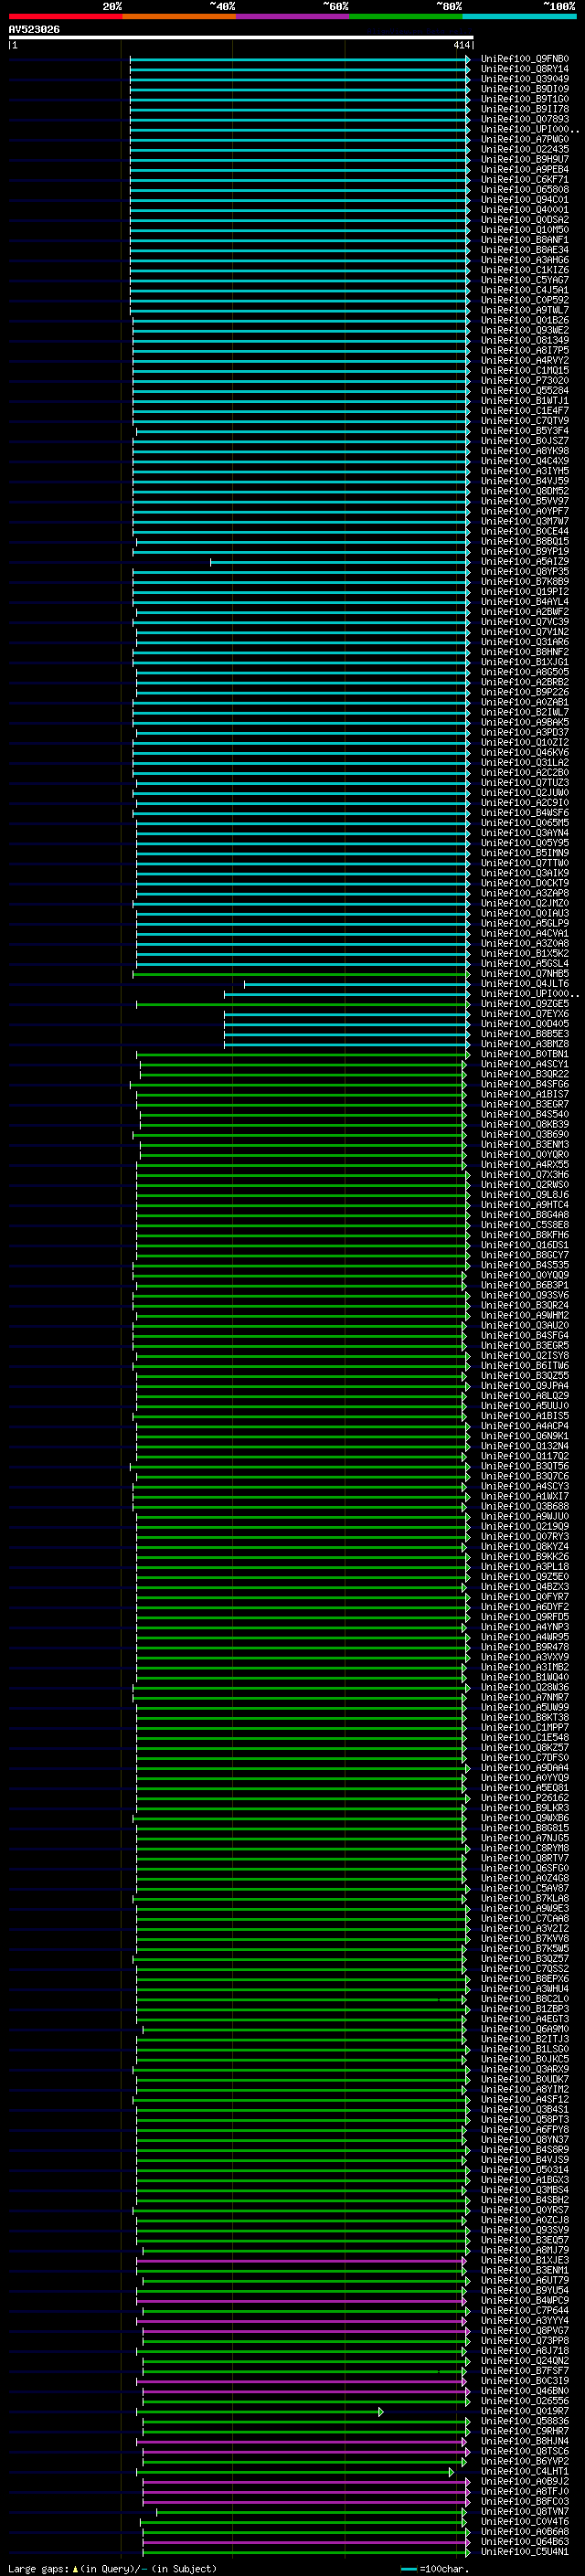Open hit UniRef100_Q4C4X9
585x2576 pixels.
524,461
